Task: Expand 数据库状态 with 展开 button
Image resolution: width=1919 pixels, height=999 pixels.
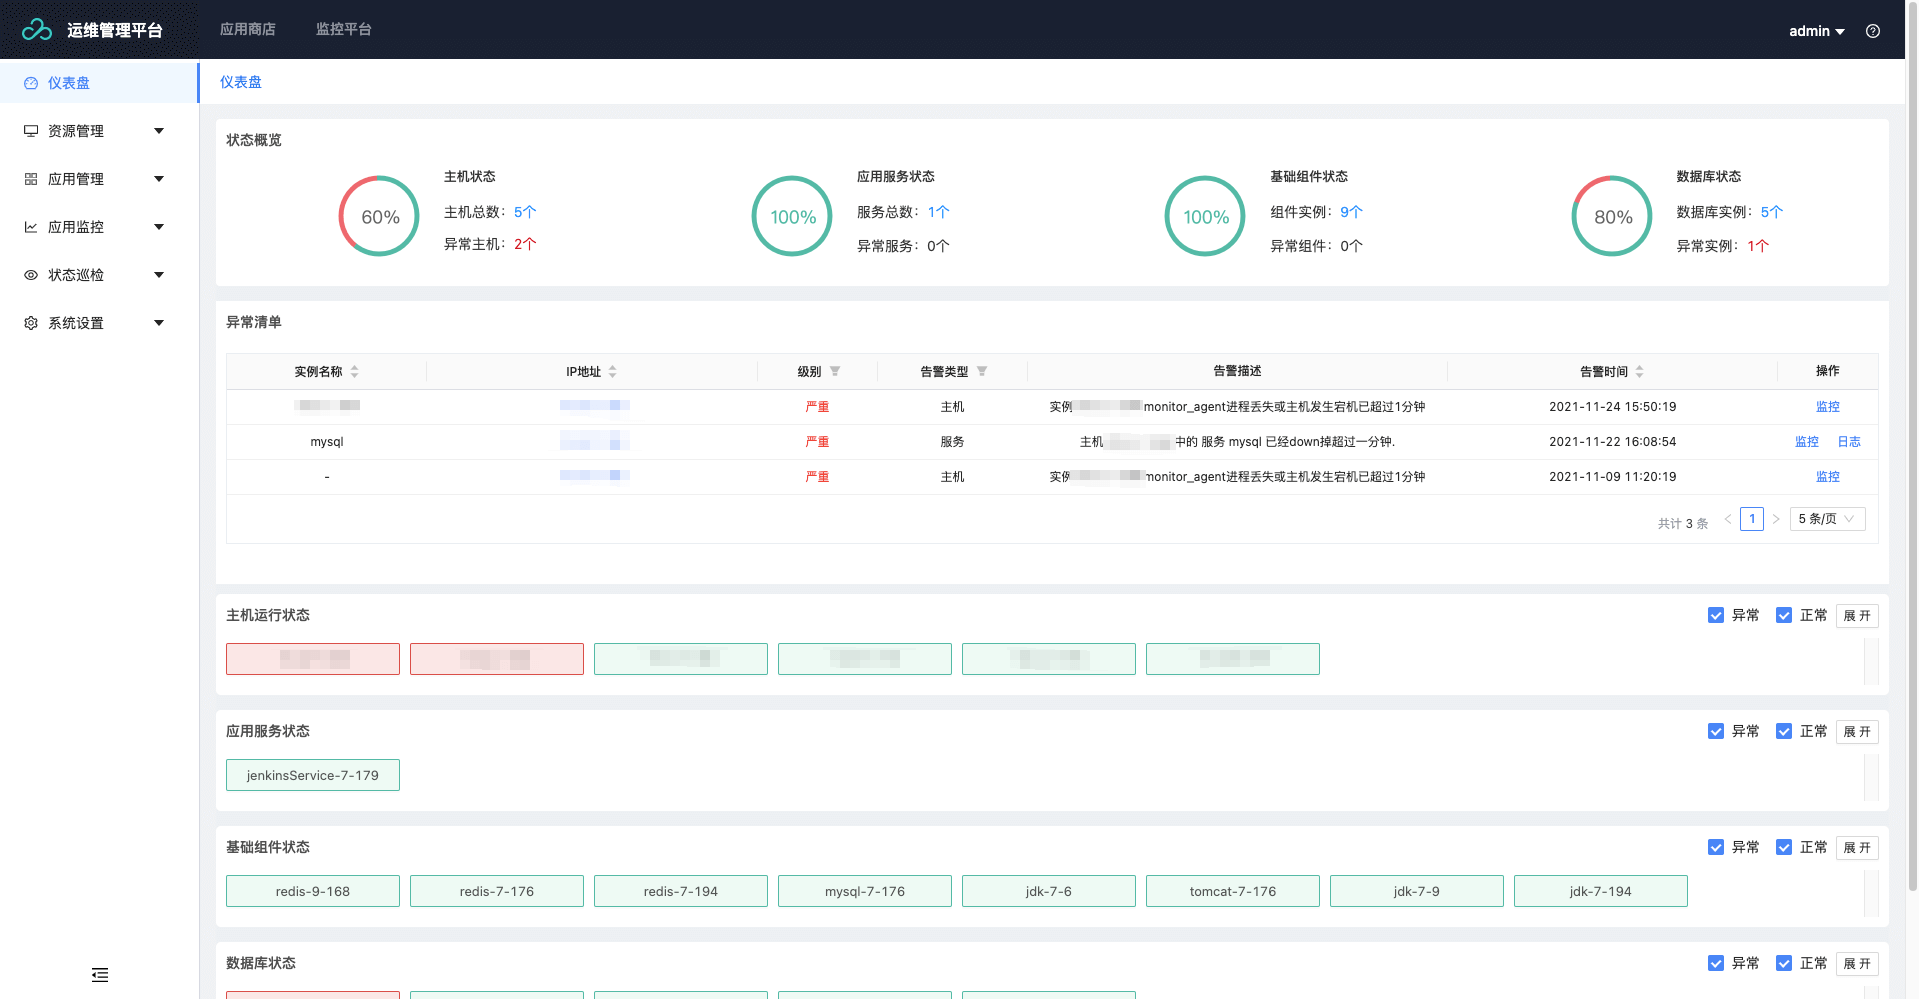Action: pyautogui.click(x=1857, y=964)
